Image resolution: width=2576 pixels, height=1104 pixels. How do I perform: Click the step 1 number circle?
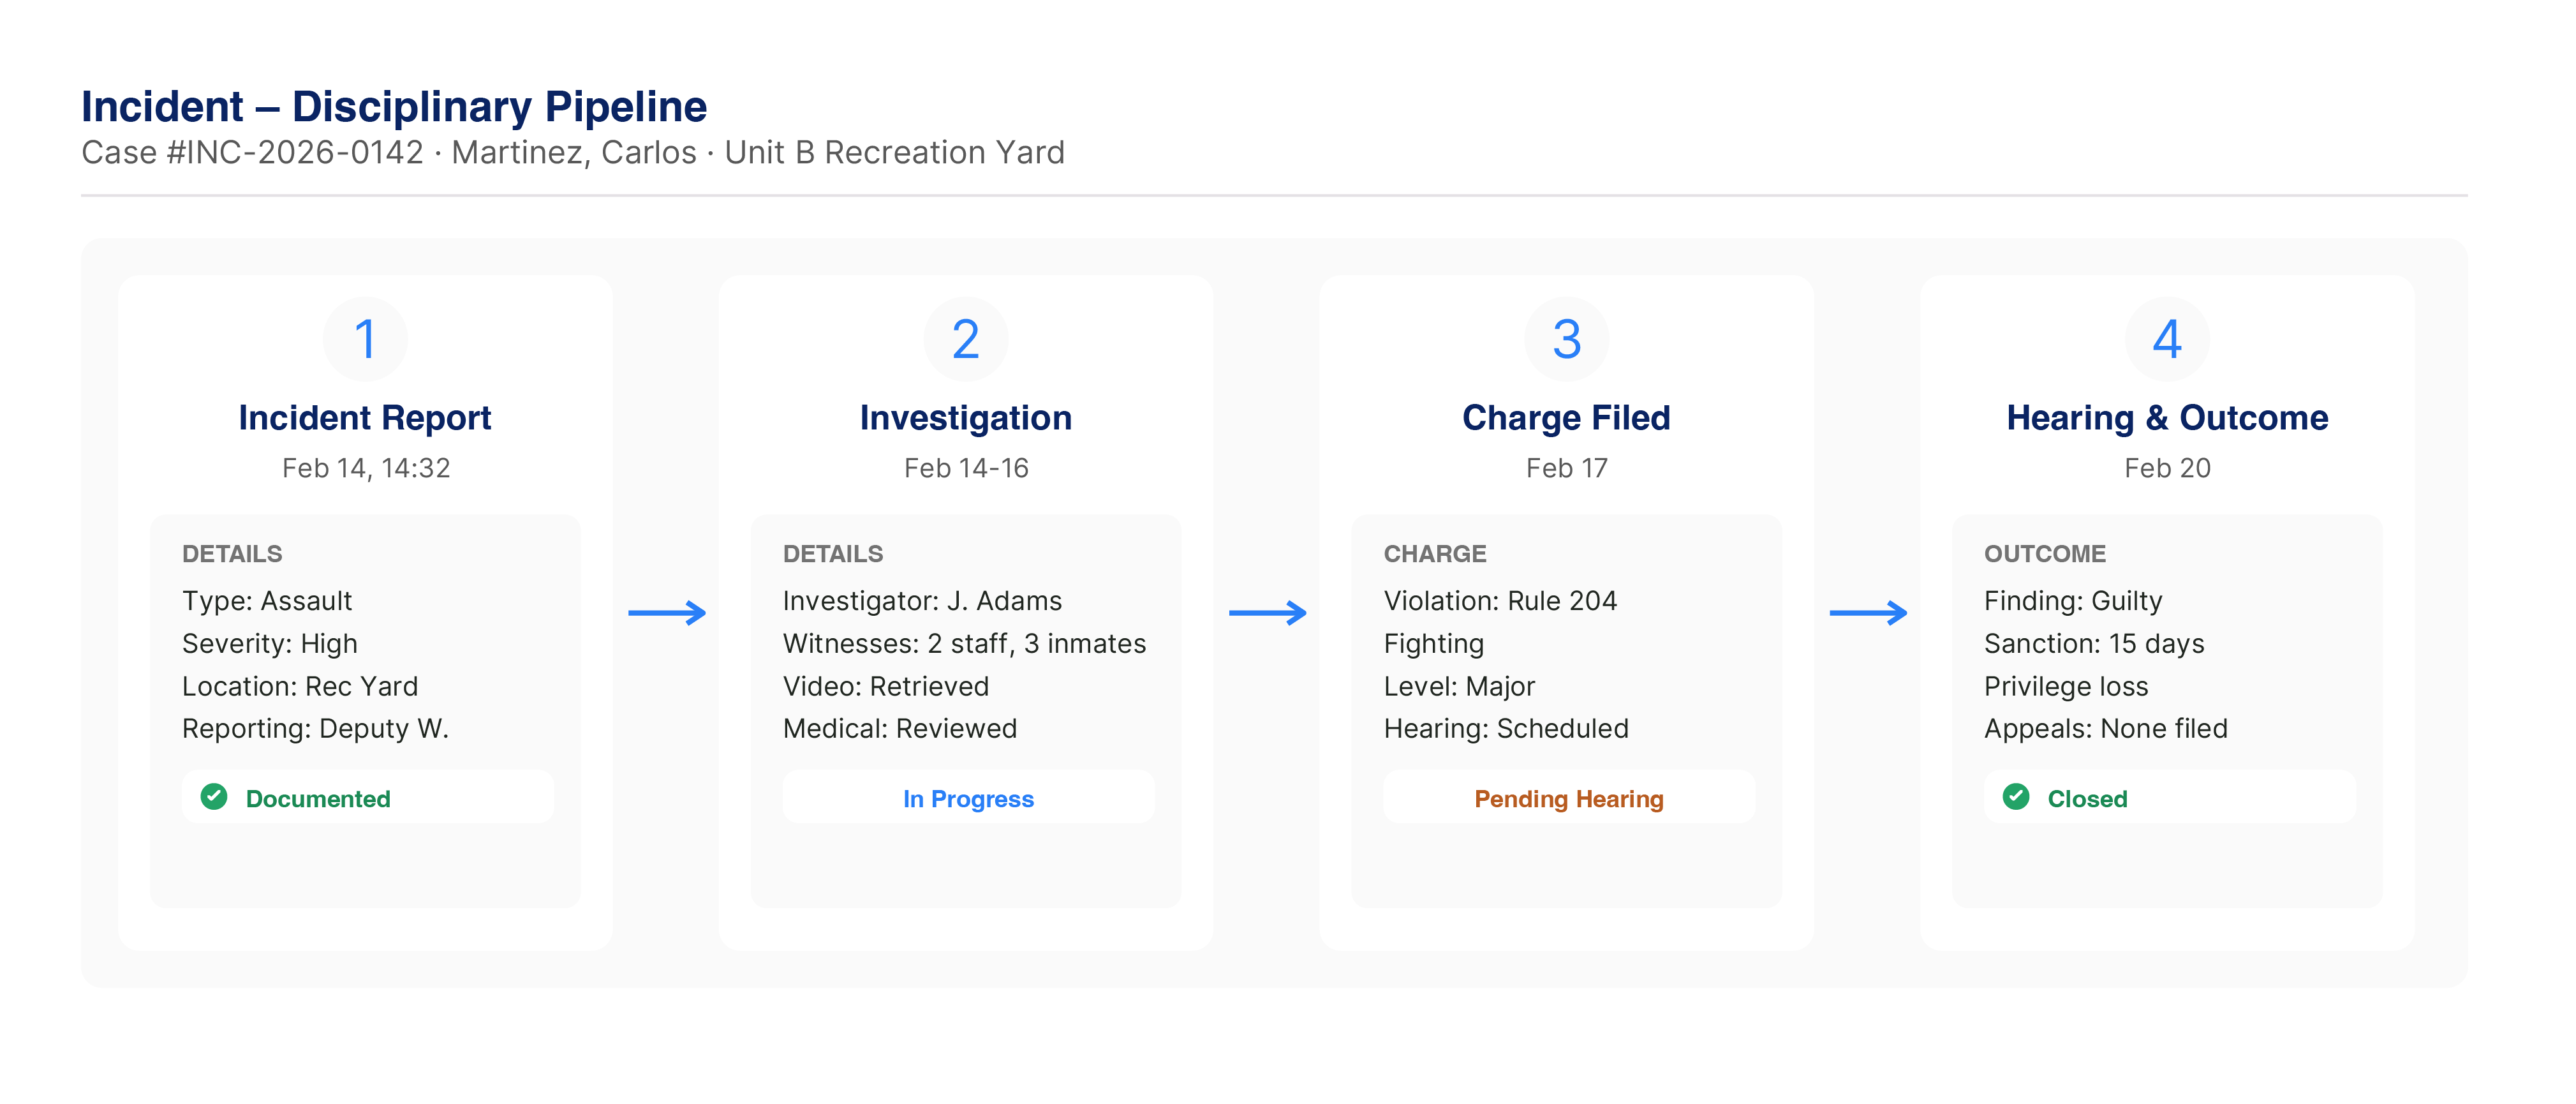click(x=365, y=339)
